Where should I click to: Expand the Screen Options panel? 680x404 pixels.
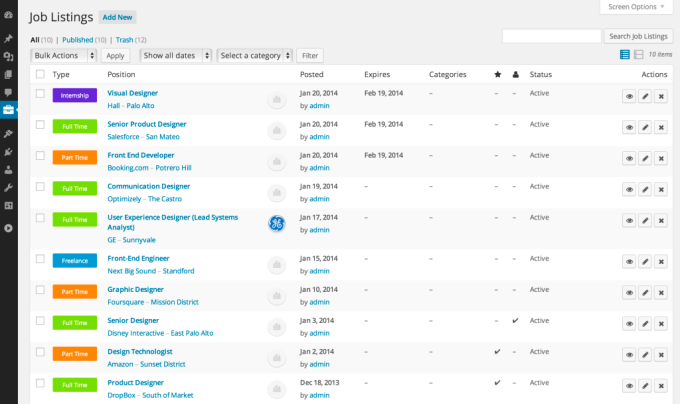pos(636,7)
